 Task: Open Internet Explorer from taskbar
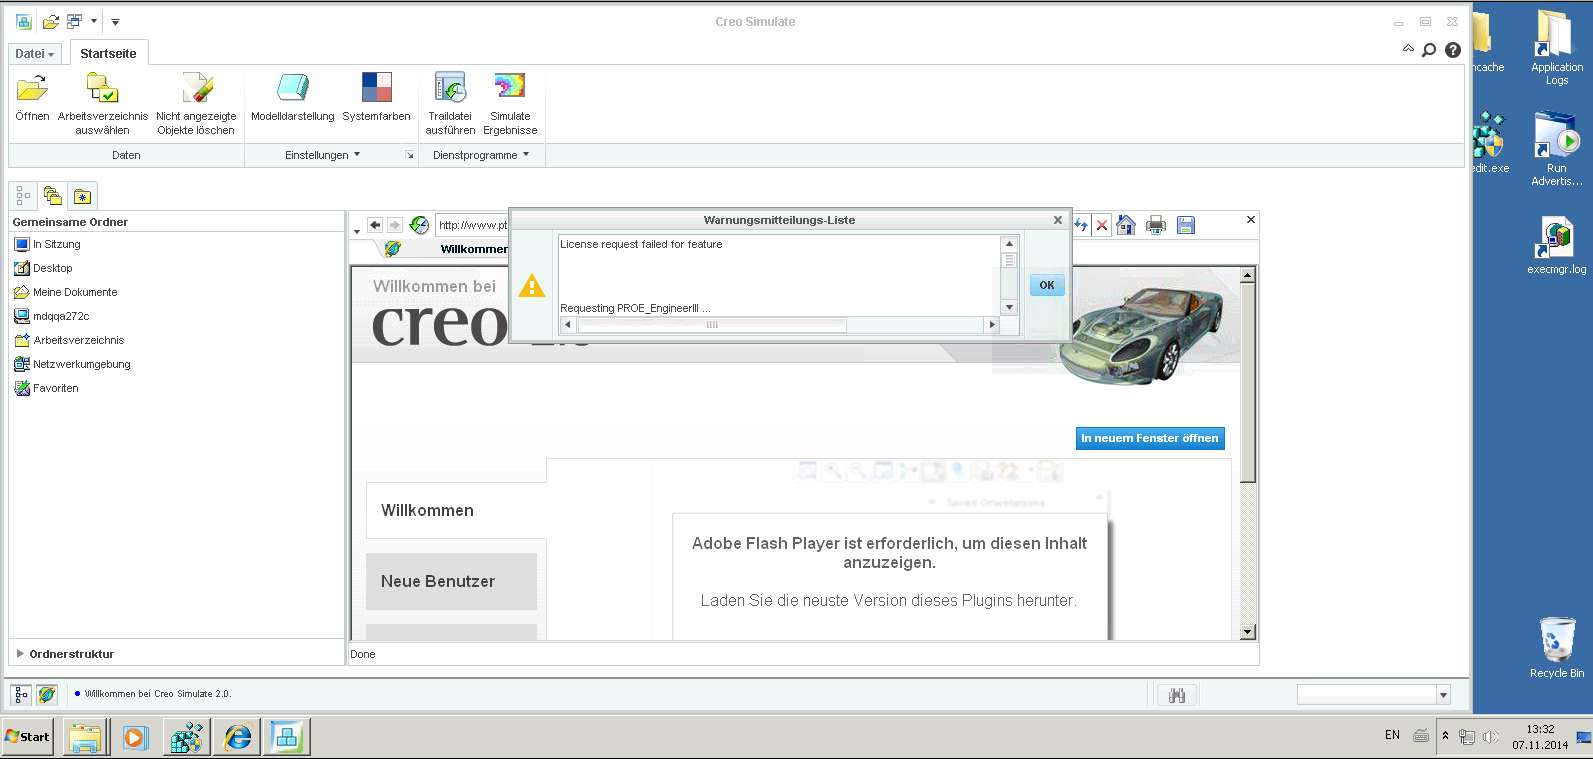pos(237,737)
